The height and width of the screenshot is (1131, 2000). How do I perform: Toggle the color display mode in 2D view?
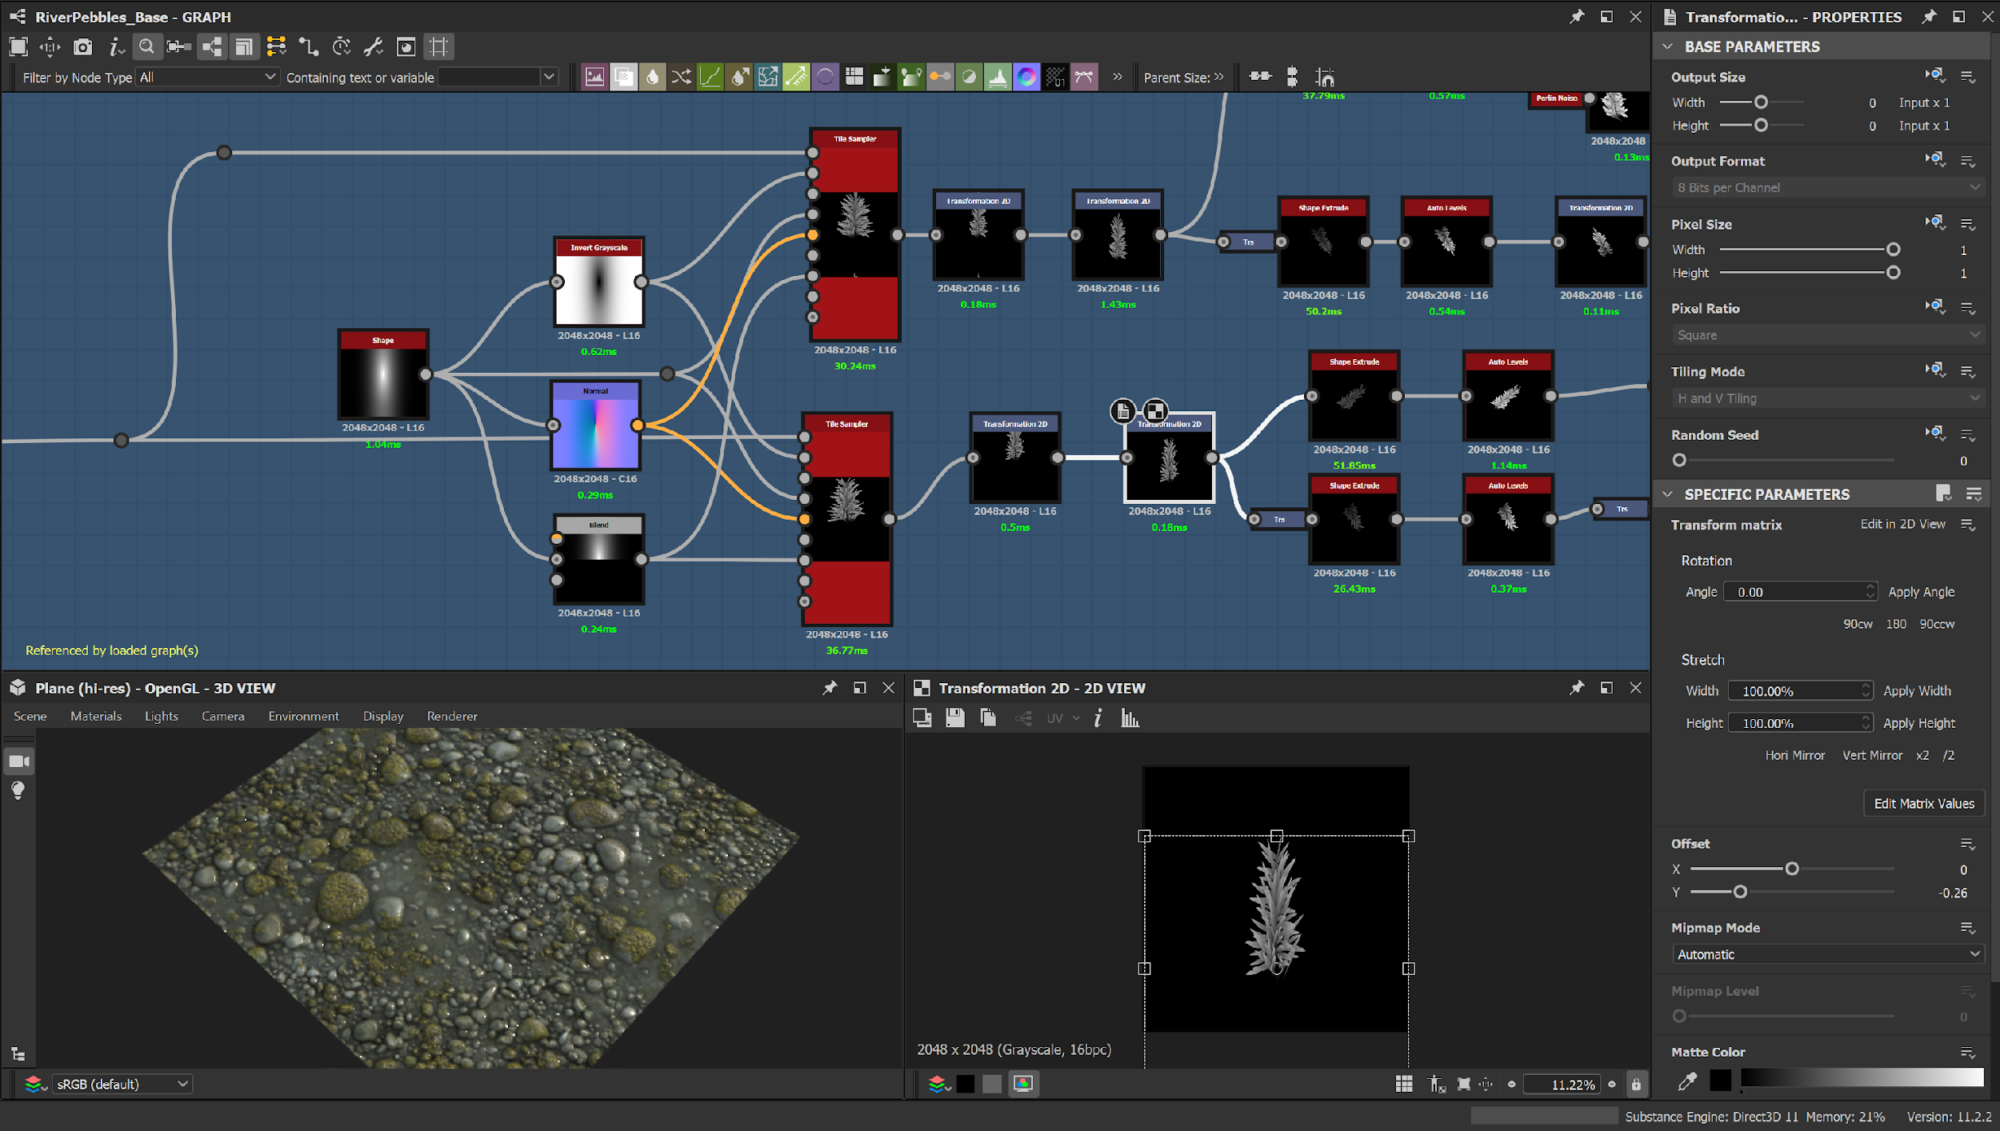point(1023,1084)
